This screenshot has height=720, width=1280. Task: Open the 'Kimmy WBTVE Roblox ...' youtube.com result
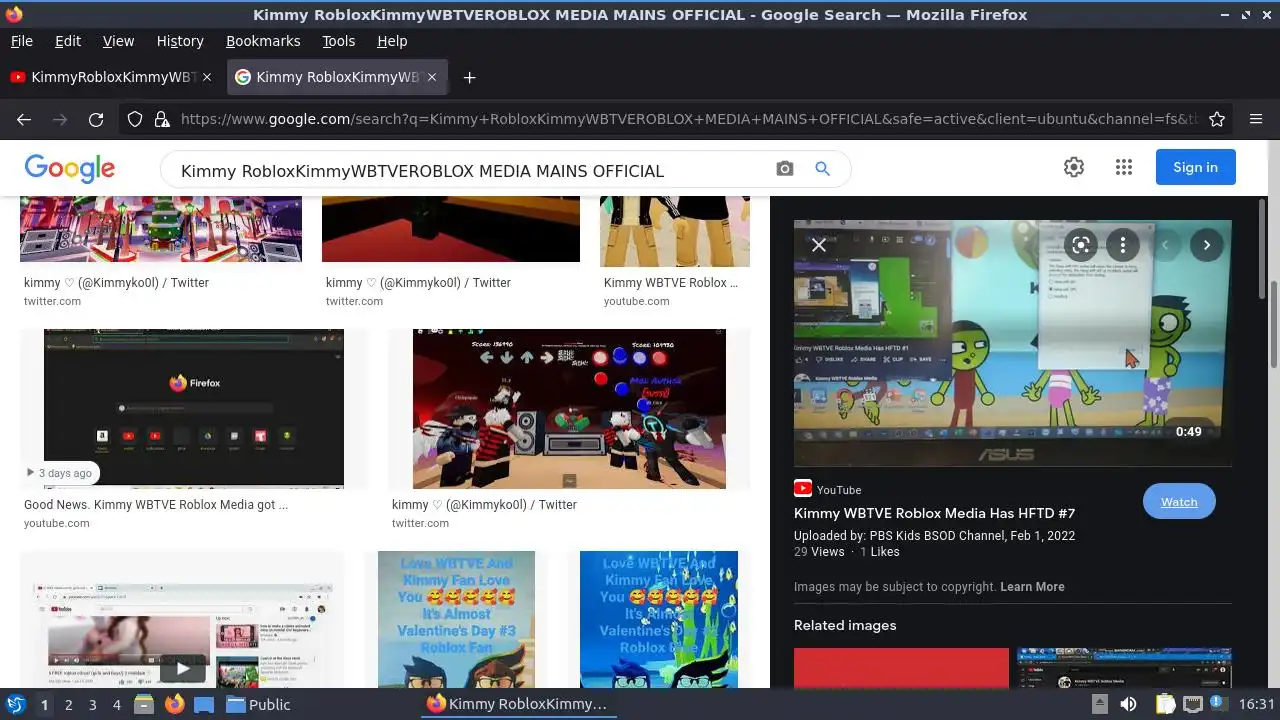point(671,283)
